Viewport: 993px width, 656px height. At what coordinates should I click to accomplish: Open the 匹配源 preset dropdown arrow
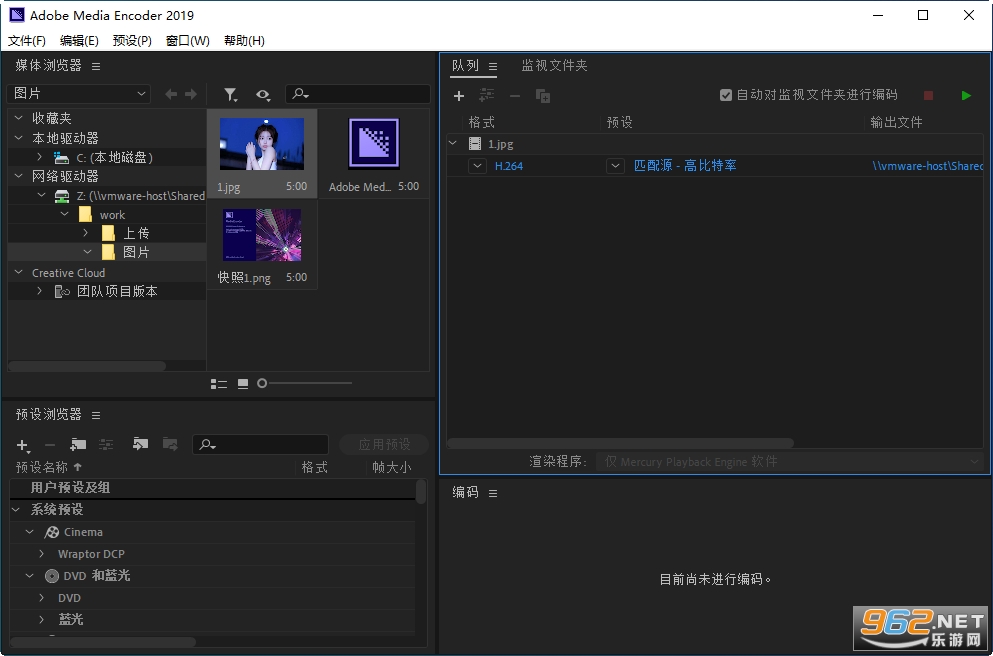(615, 166)
